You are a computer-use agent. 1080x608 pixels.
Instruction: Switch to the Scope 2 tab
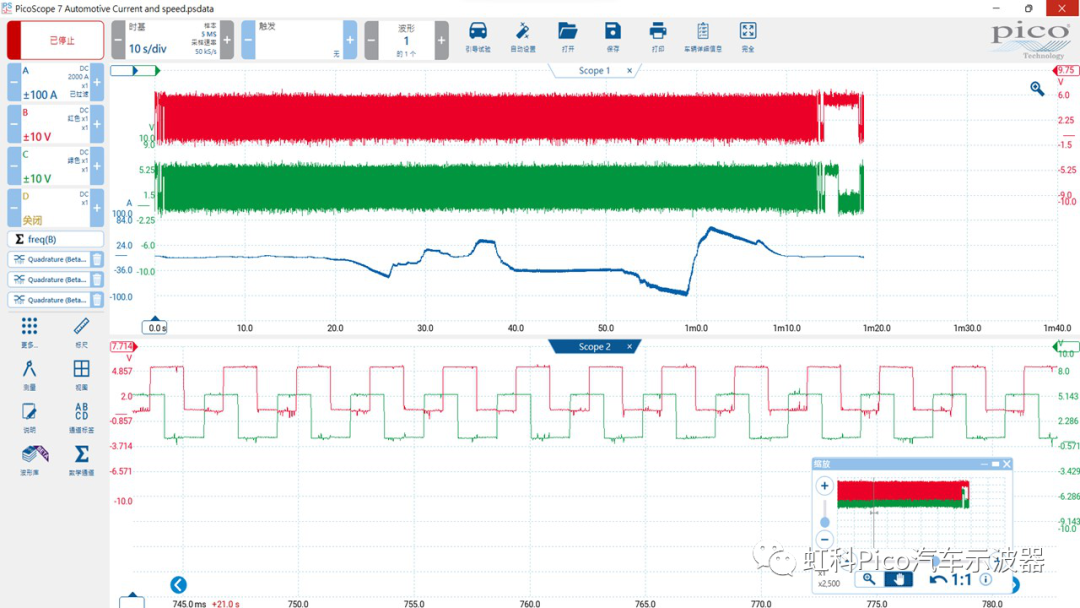point(594,346)
